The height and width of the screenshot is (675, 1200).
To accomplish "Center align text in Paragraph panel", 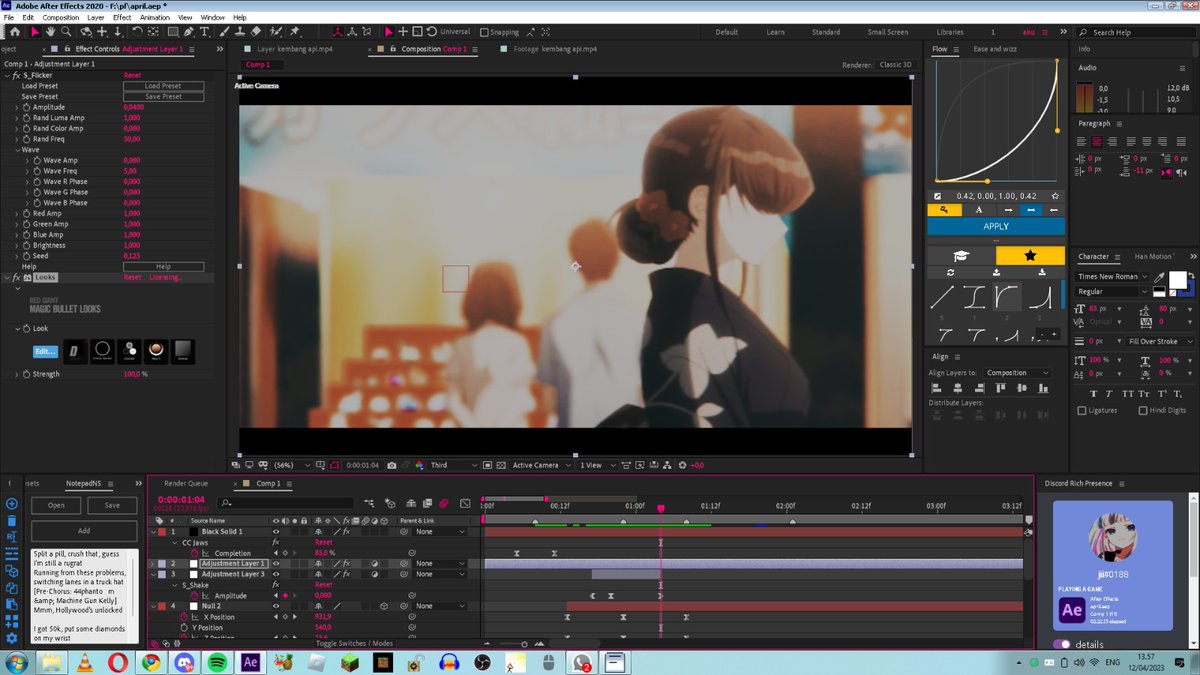I will point(1097,141).
